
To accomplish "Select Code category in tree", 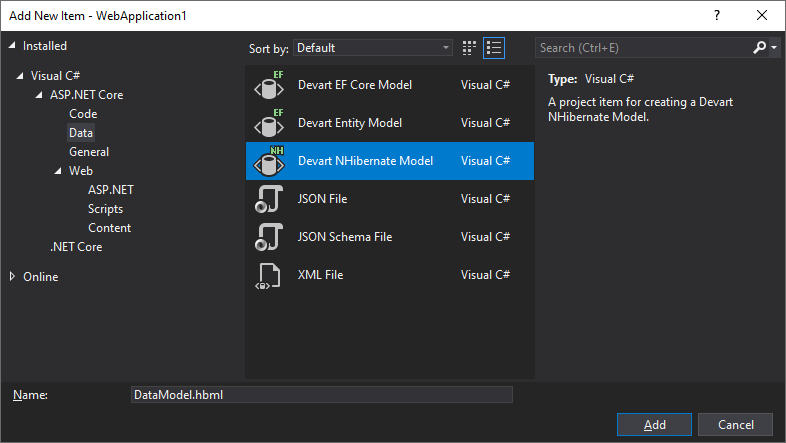I will click(x=83, y=114).
